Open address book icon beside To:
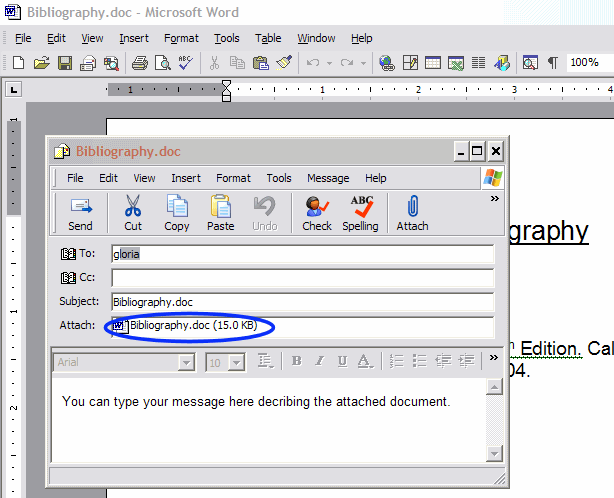This screenshot has width=614, height=498. tap(68, 254)
